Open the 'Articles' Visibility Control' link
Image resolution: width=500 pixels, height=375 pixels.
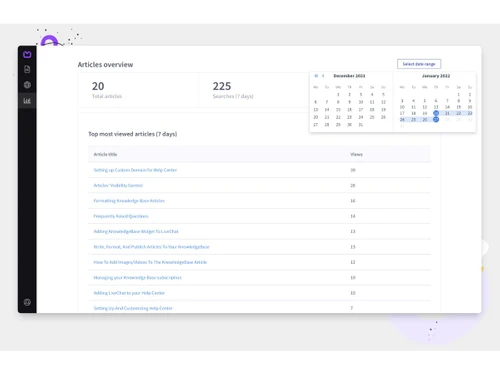click(118, 185)
